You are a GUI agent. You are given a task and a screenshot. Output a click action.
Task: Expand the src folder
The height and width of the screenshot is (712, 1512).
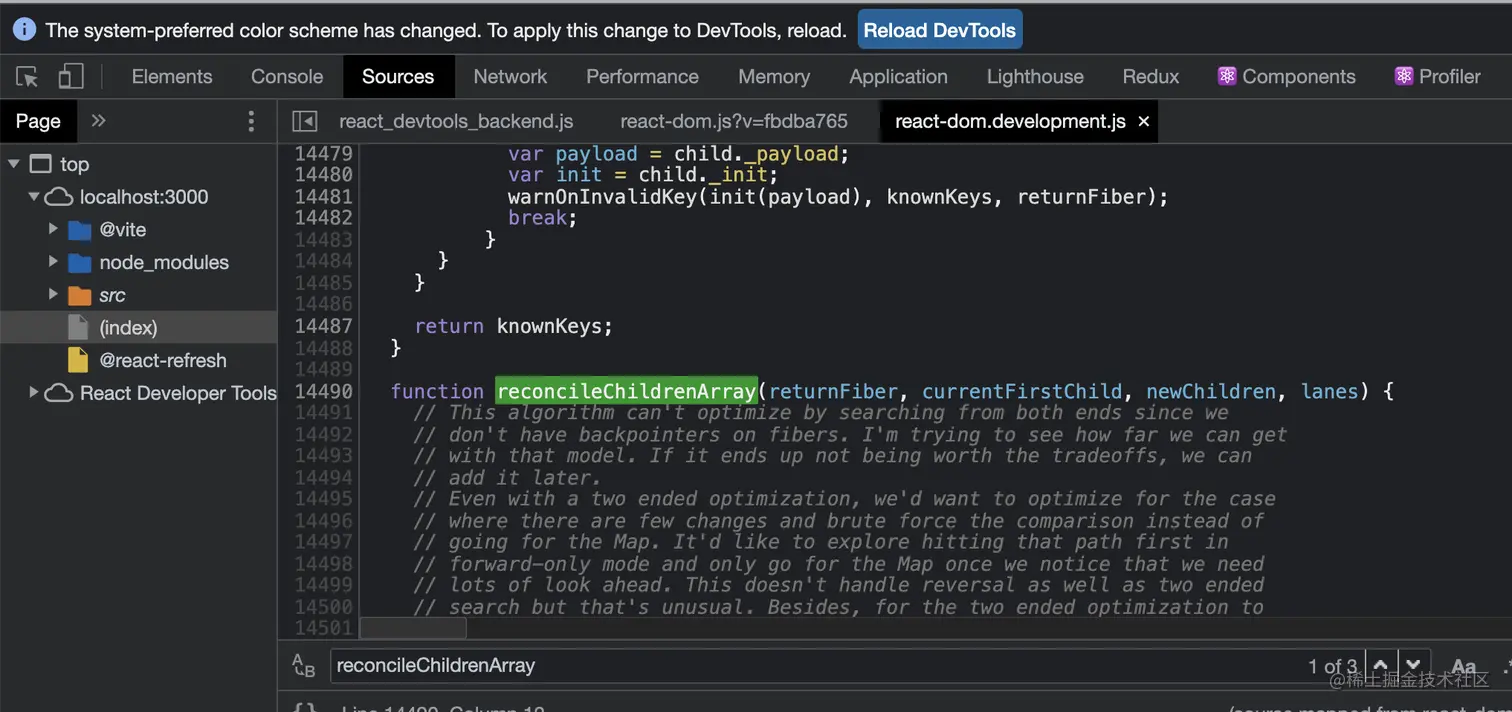[54, 295]
